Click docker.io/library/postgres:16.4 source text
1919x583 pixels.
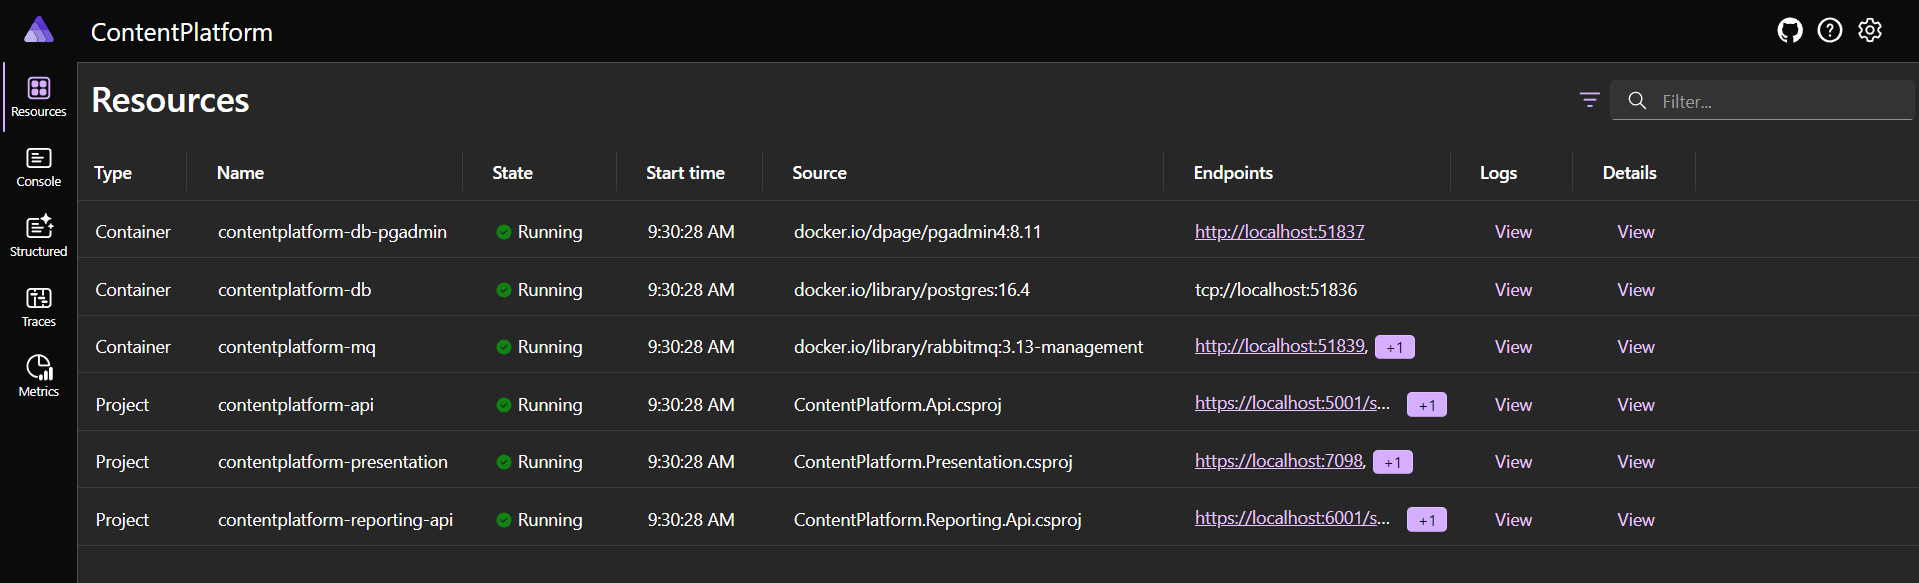pyautogui.click(x=911, y=290)
